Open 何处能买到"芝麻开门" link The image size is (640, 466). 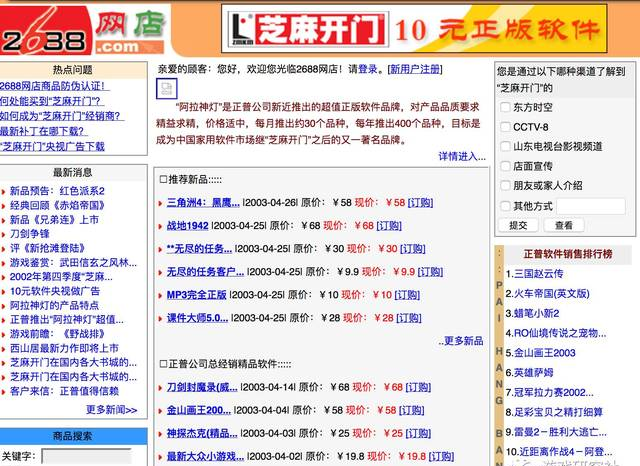[51, 101]
